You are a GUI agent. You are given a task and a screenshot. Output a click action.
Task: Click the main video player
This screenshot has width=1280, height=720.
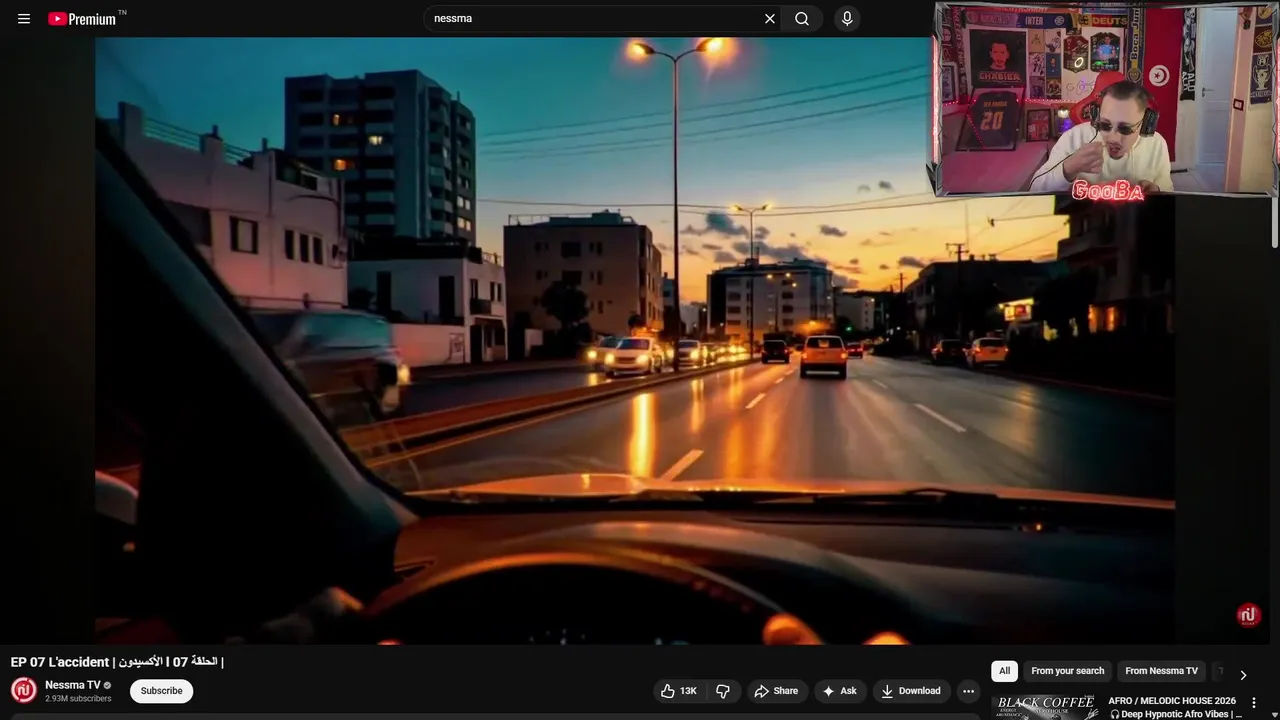click(x=635, y=341)
